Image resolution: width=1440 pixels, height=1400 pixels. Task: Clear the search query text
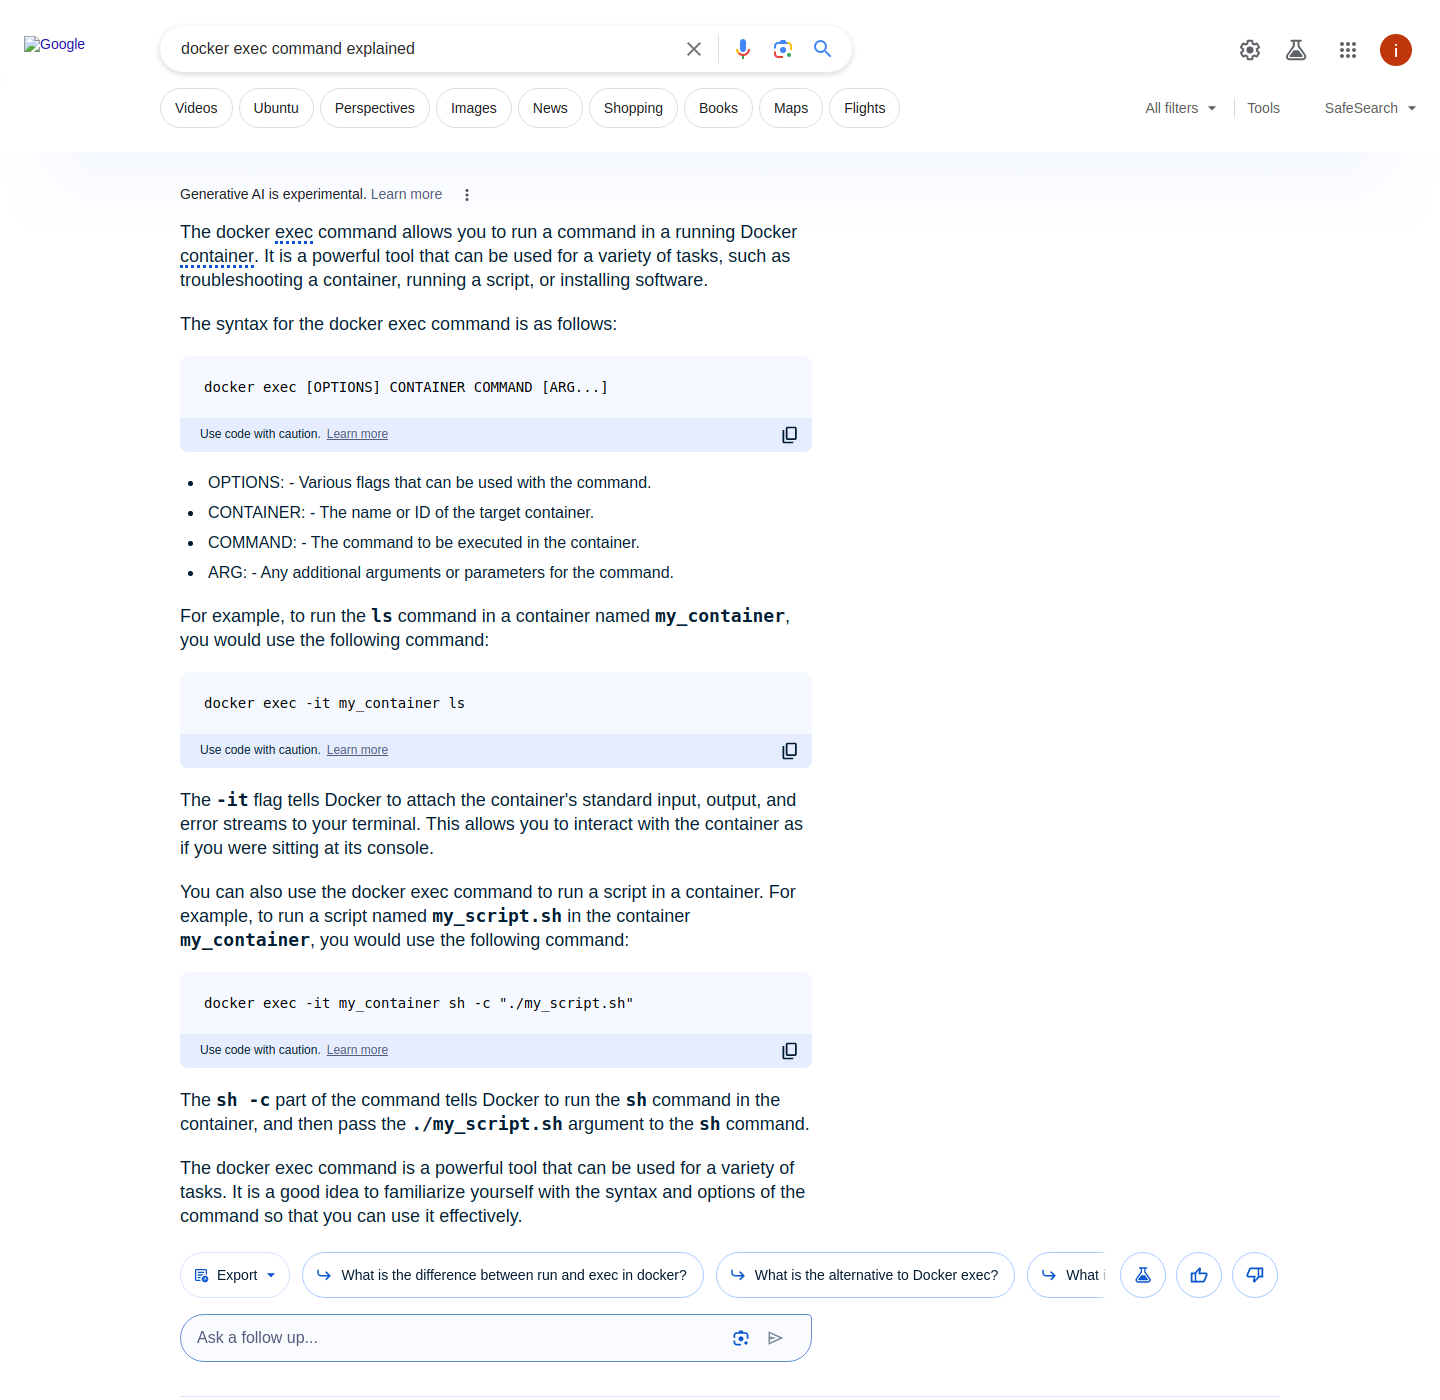tap(694, 49)
